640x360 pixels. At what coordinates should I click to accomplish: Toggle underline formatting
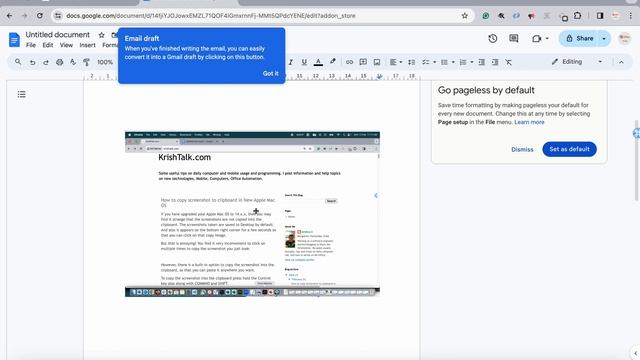click(304, 62)
